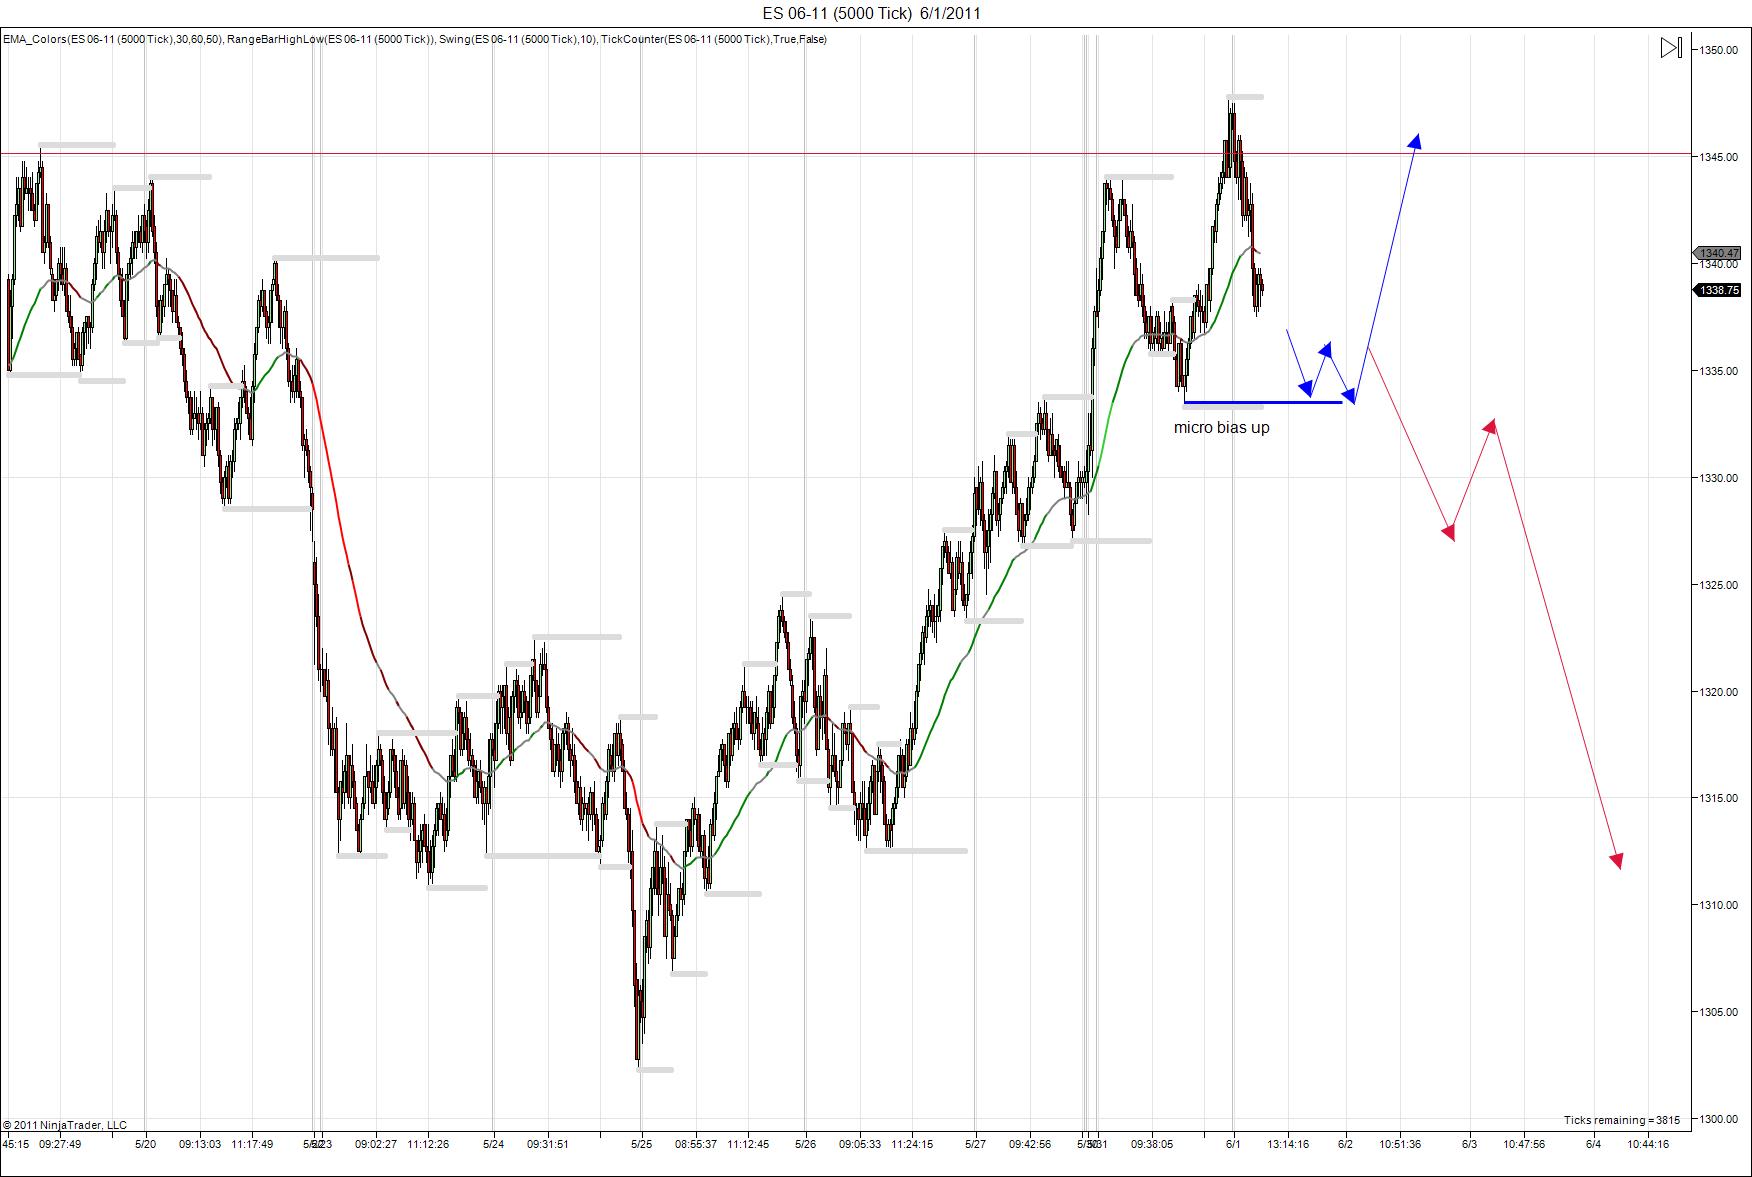Click the 6/2 date label on time axis

coord(1346,1144)
